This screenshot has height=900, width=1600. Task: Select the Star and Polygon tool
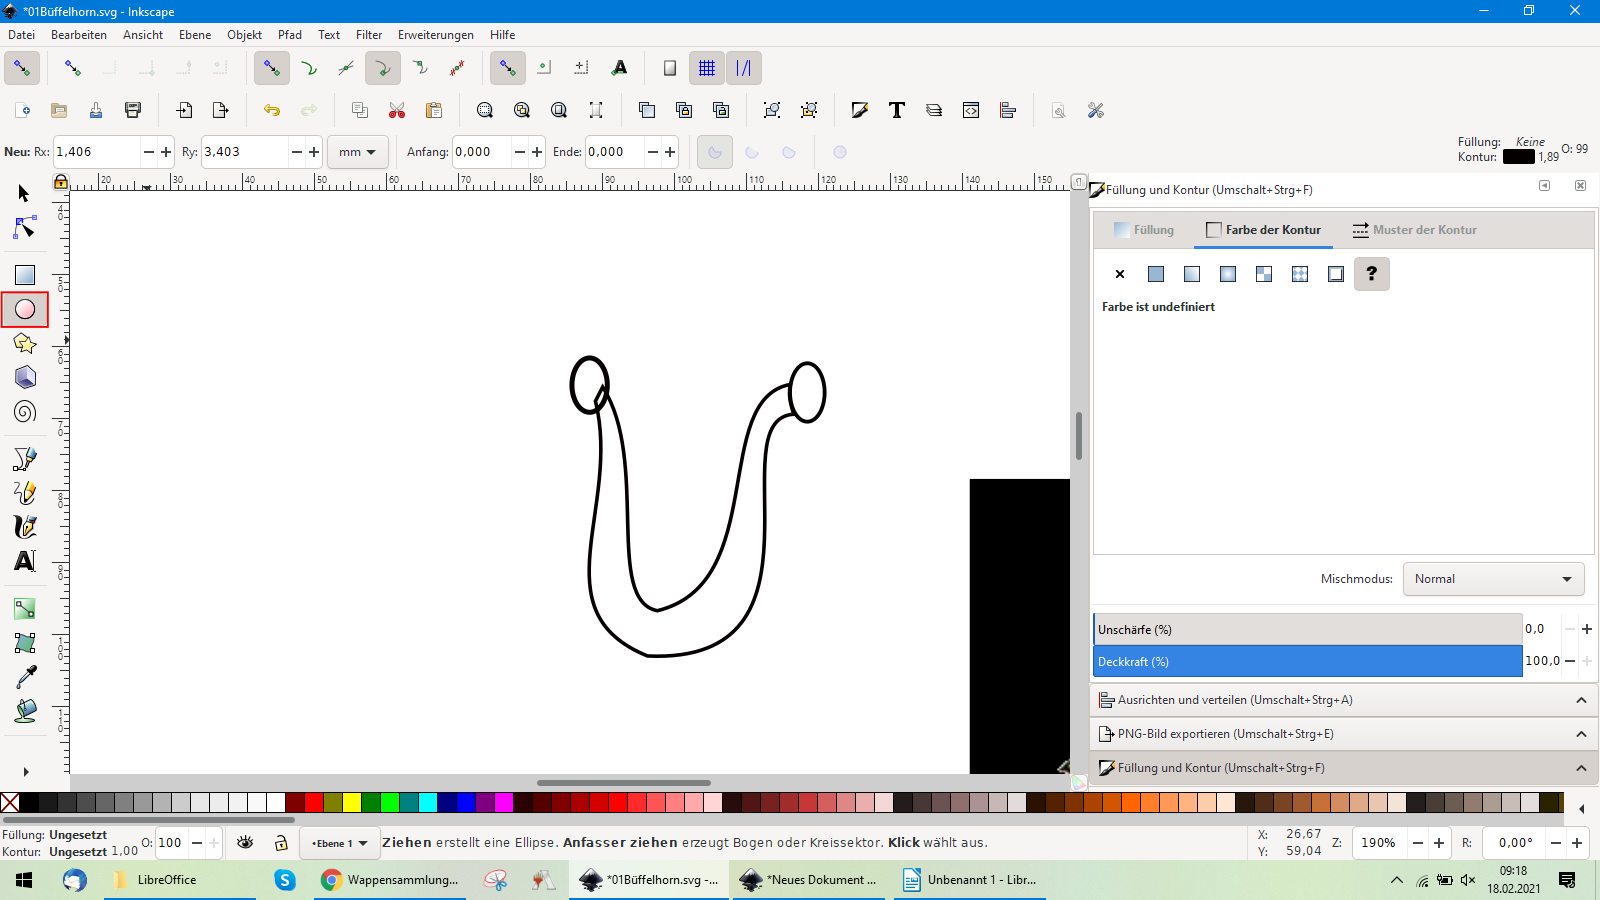[25, 344]
